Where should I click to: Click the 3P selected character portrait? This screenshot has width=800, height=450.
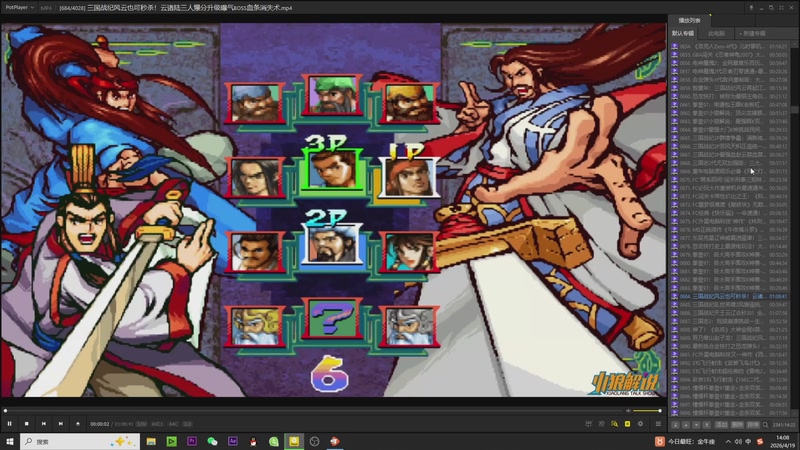pos(332,169)
